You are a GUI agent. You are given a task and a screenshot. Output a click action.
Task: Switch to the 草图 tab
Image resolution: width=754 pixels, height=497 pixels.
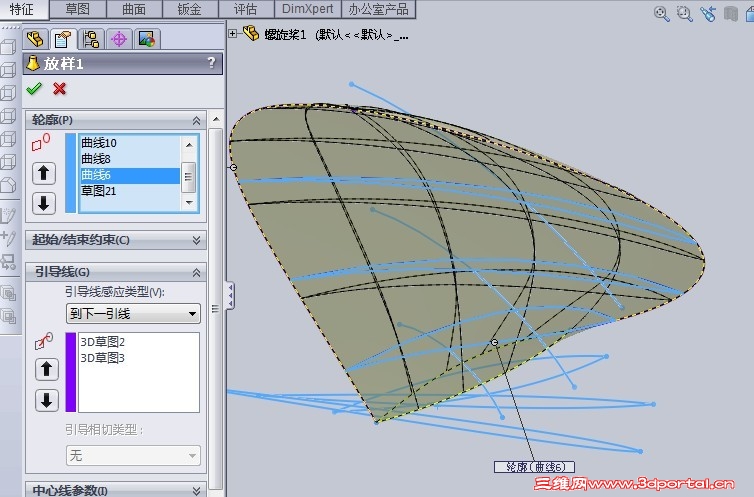[77, 9]
